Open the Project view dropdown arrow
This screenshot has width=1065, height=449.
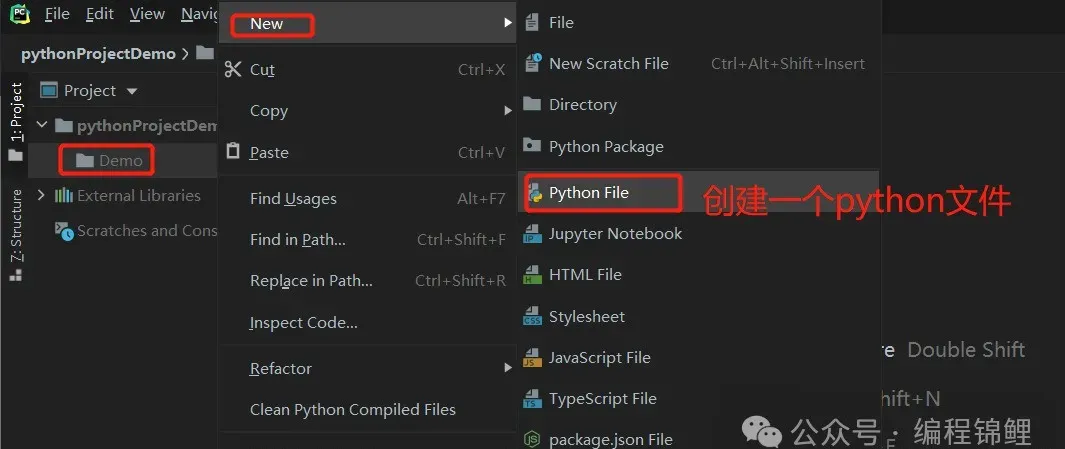[132, 91]
